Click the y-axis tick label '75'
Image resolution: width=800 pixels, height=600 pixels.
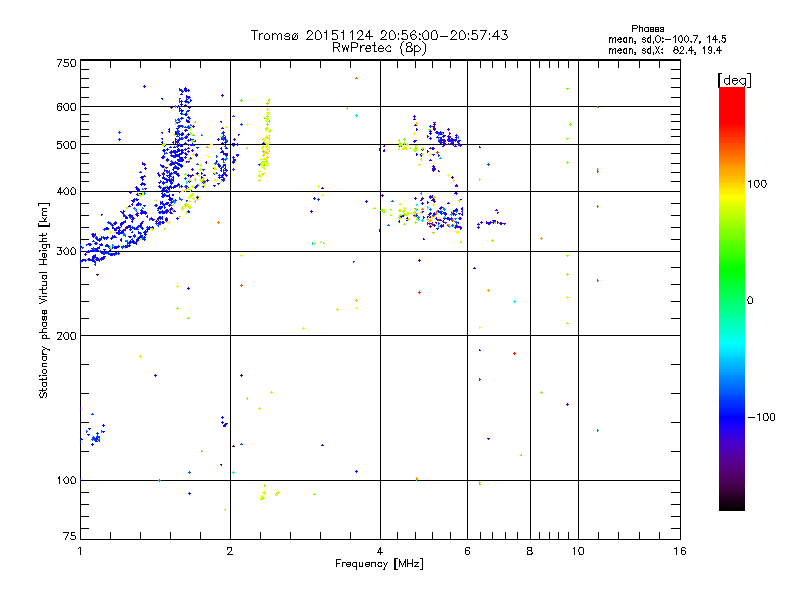pyautogui.click(x=70, y=536)
